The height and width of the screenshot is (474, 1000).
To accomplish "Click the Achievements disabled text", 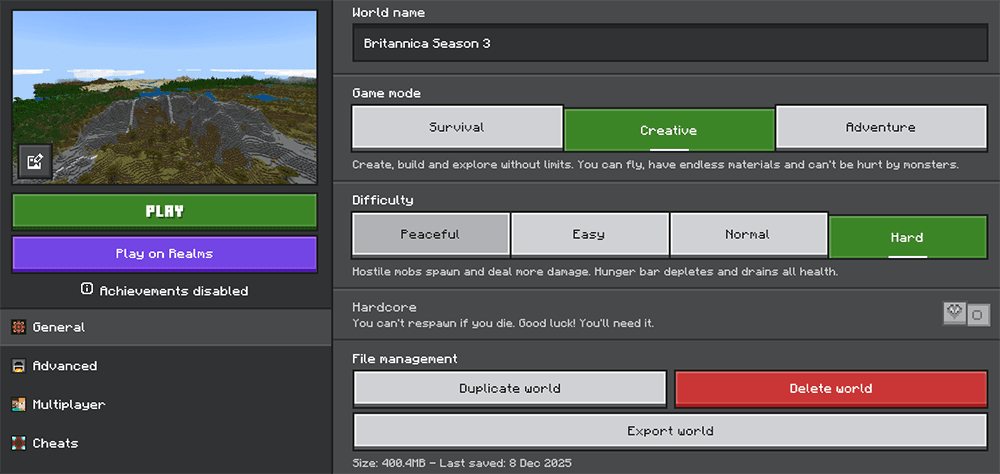I will pyautogui.click(x=173, y=291).
